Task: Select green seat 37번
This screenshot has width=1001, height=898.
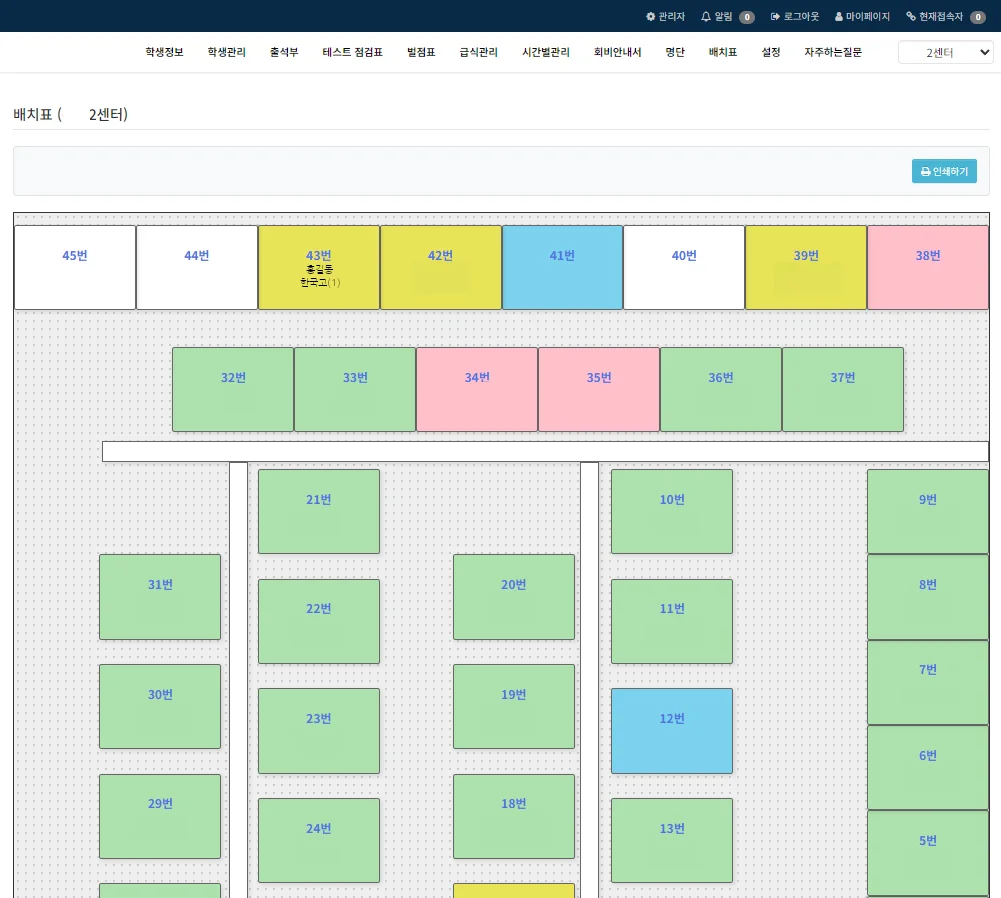Action: coord(843,389)
